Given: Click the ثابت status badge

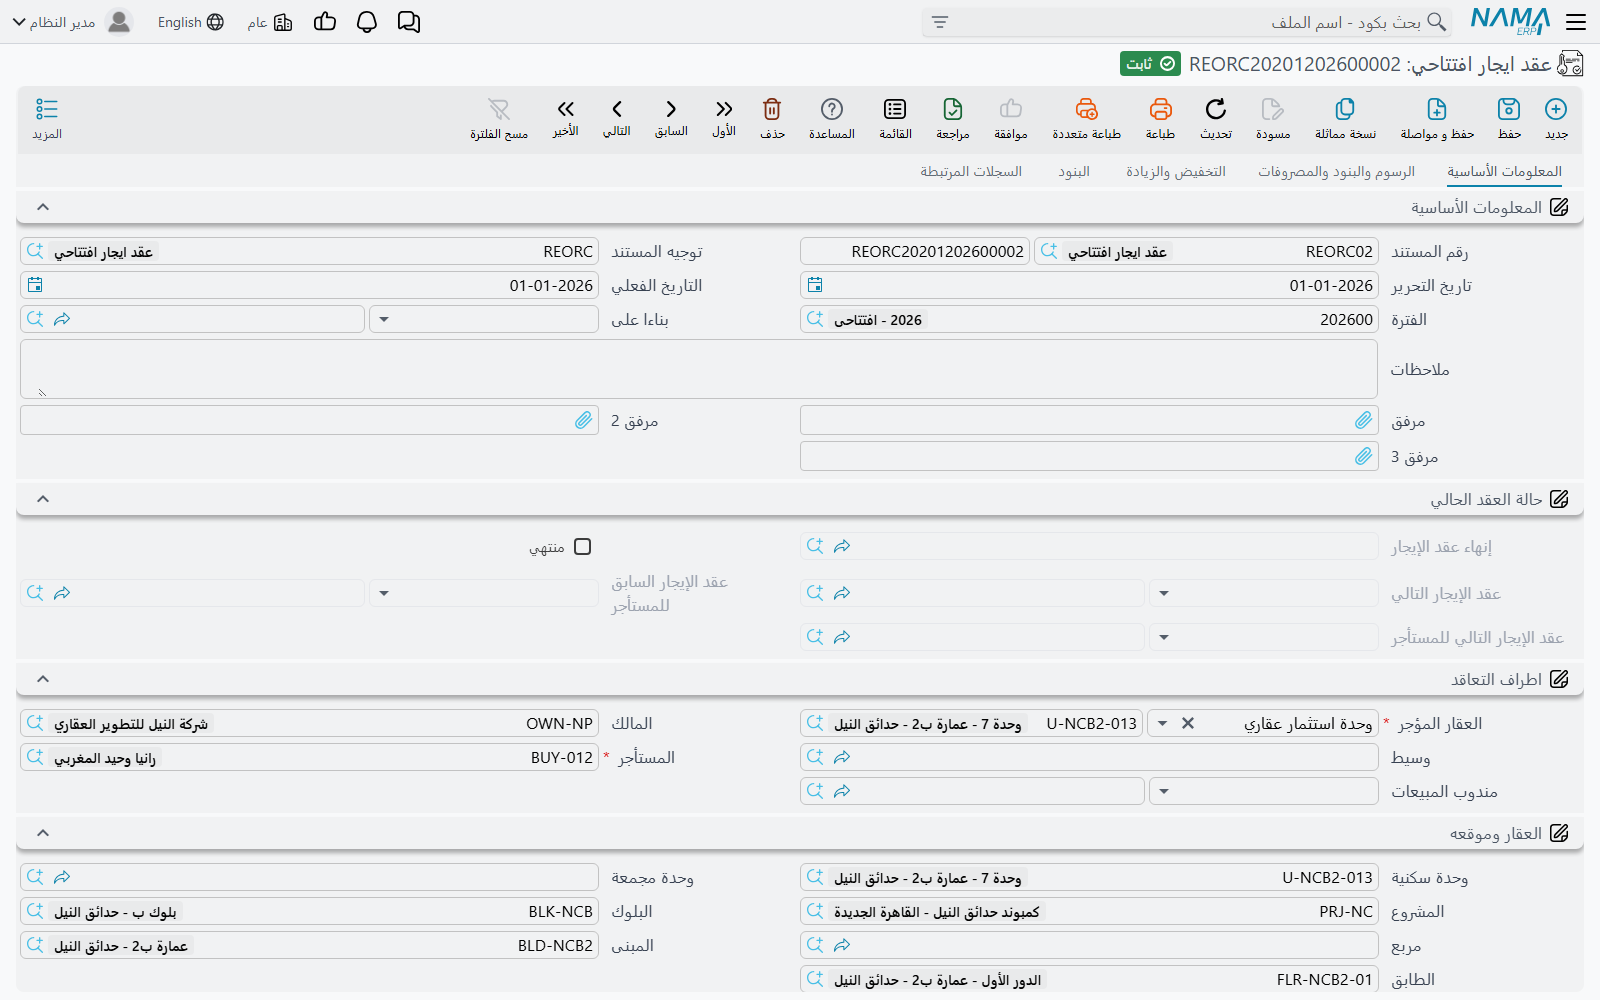Looking at the screenshot, I should coord(1150,64).
